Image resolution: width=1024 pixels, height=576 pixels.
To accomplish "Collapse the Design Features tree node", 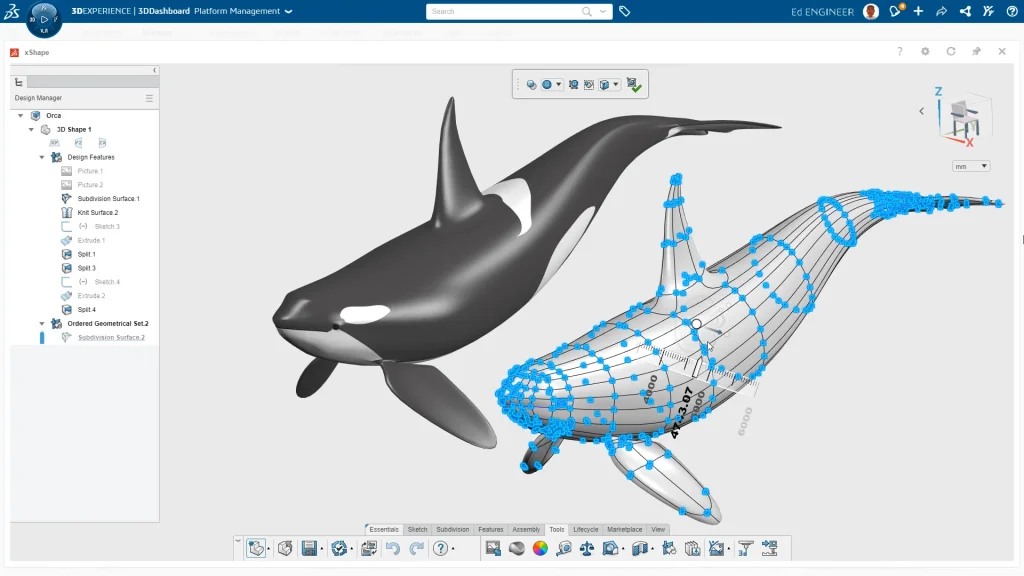I will point(42,157).
